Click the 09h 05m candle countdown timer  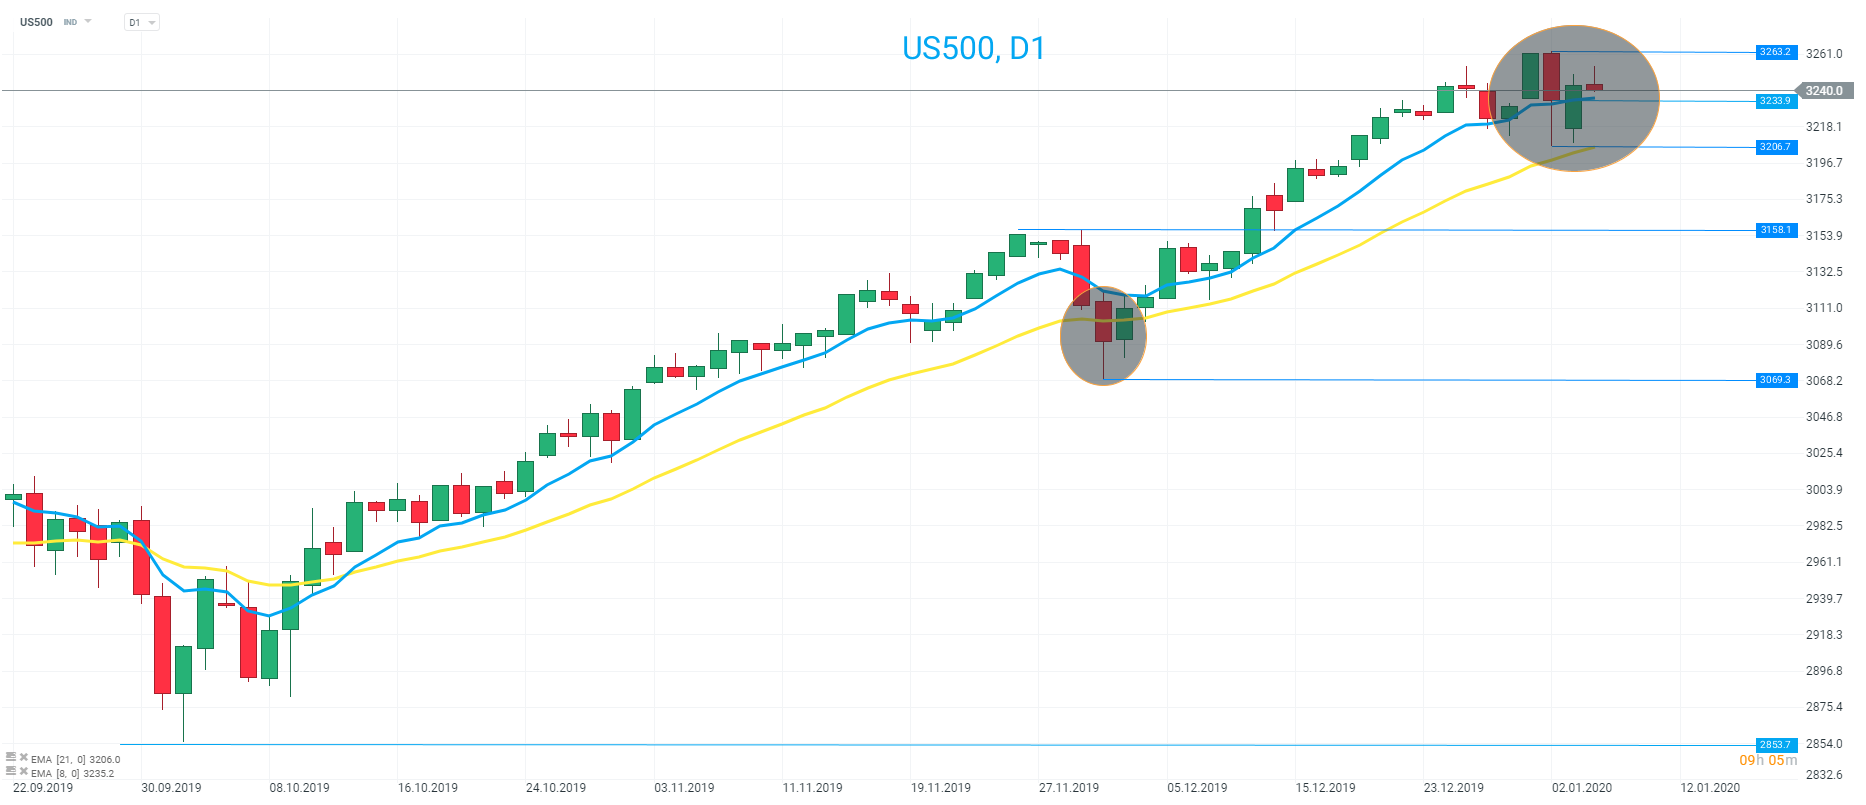click(1767, 761)
